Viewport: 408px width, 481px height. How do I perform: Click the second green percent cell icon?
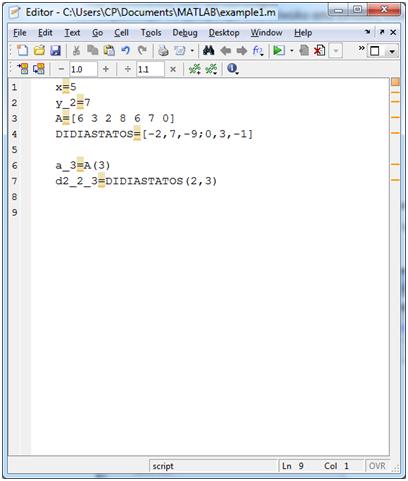(x=211, y=69)
